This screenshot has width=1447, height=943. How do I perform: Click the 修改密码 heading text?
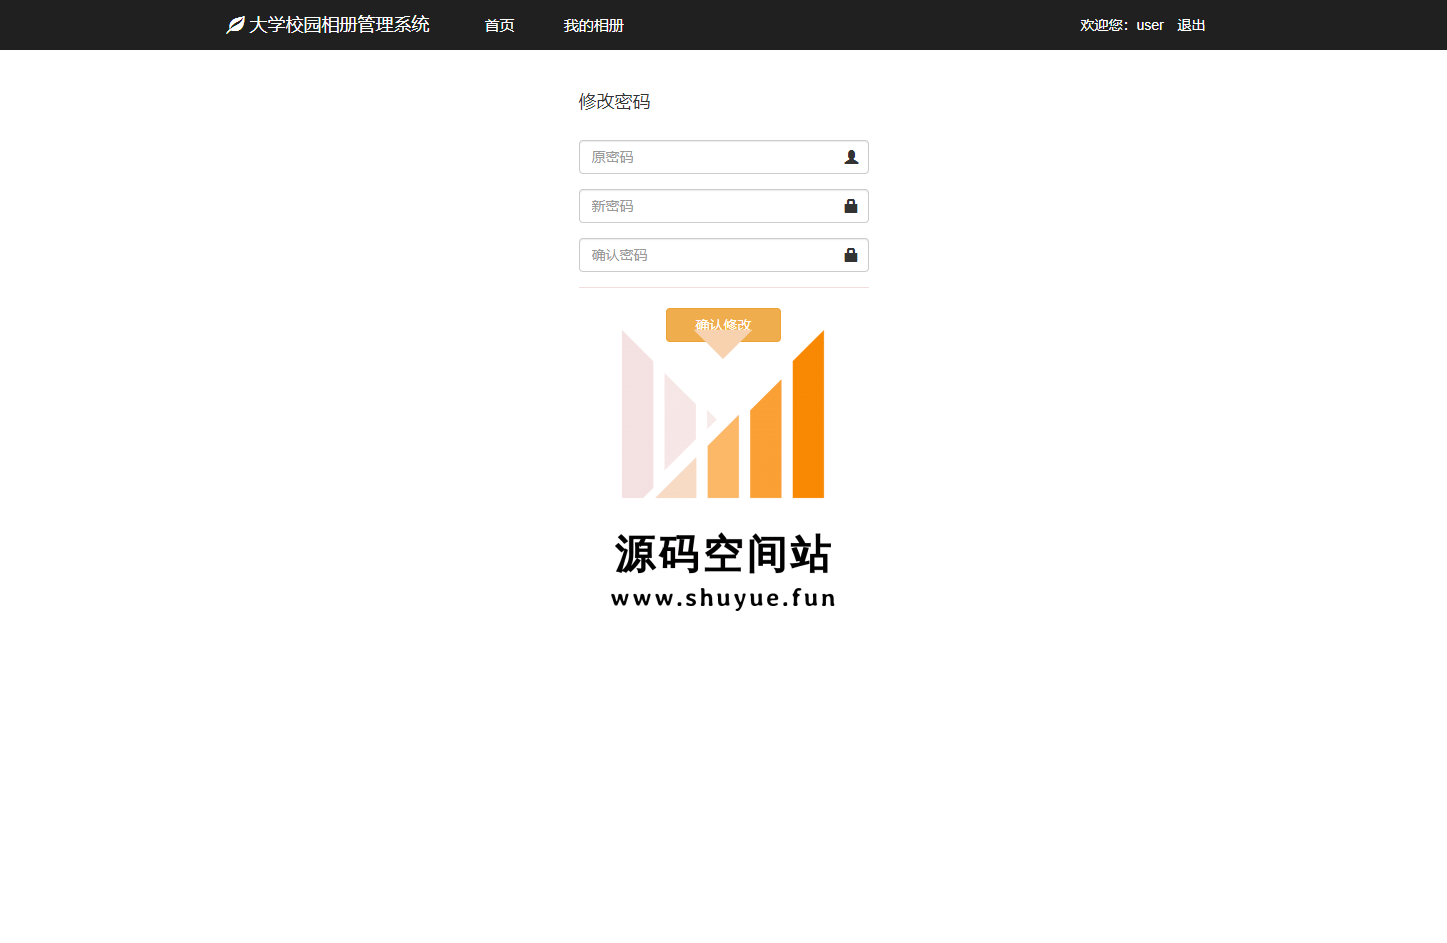(x=614, y=101)
